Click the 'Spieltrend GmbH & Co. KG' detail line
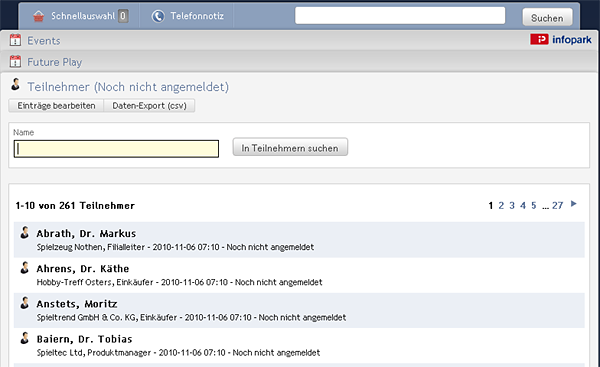Viewport: 600px width, 367px height. (191, 318)
